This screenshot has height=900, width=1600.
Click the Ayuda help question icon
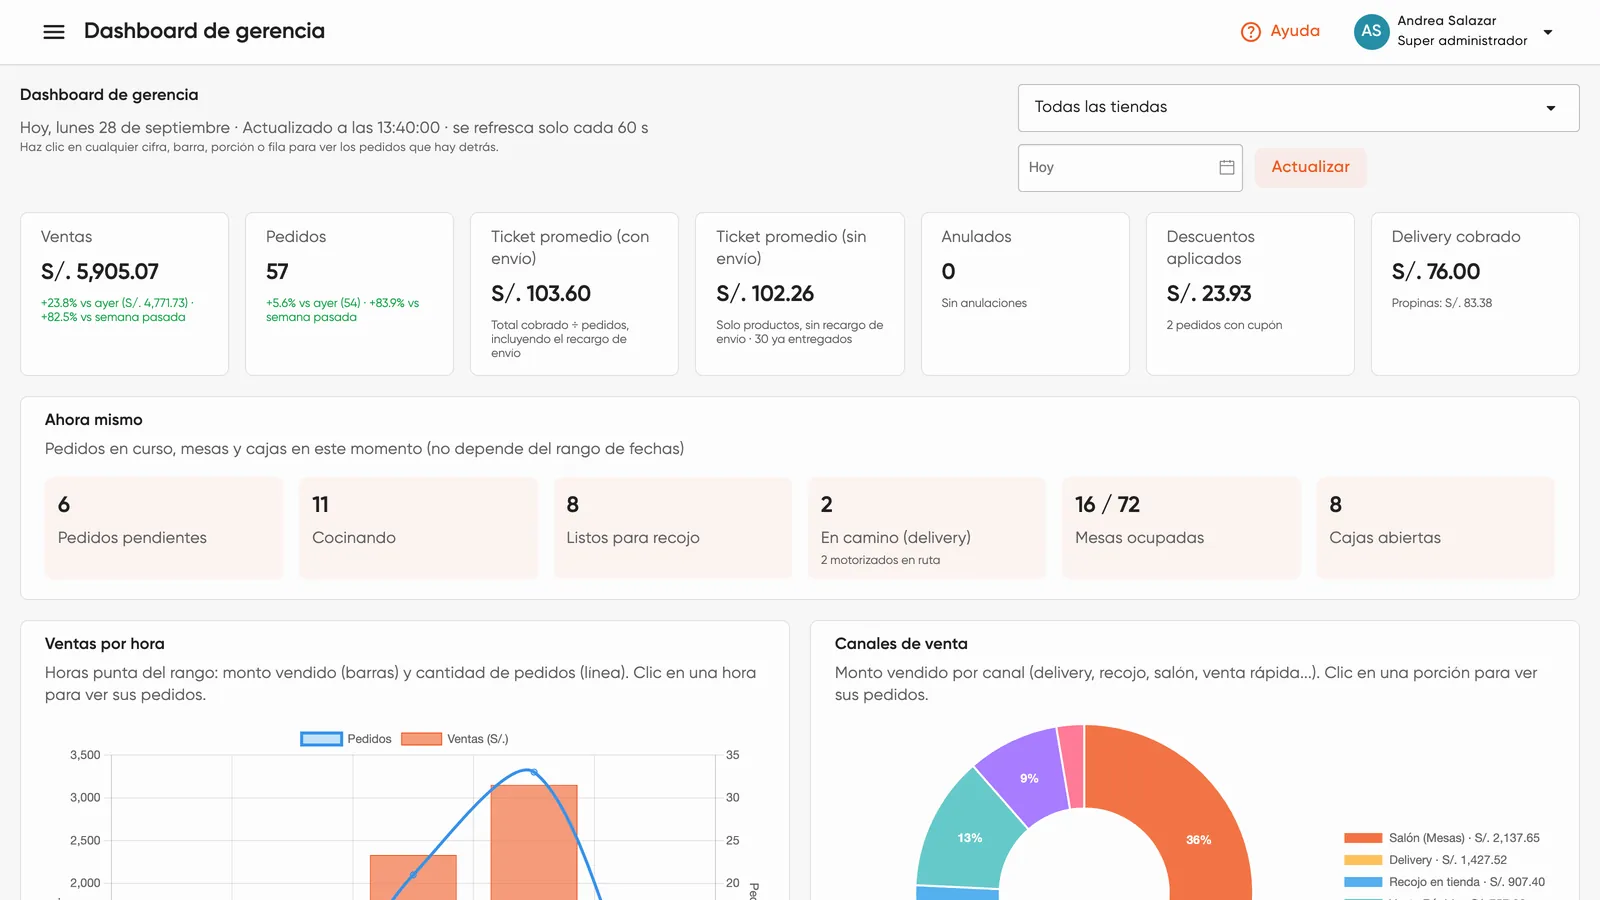click(1250, 32)
